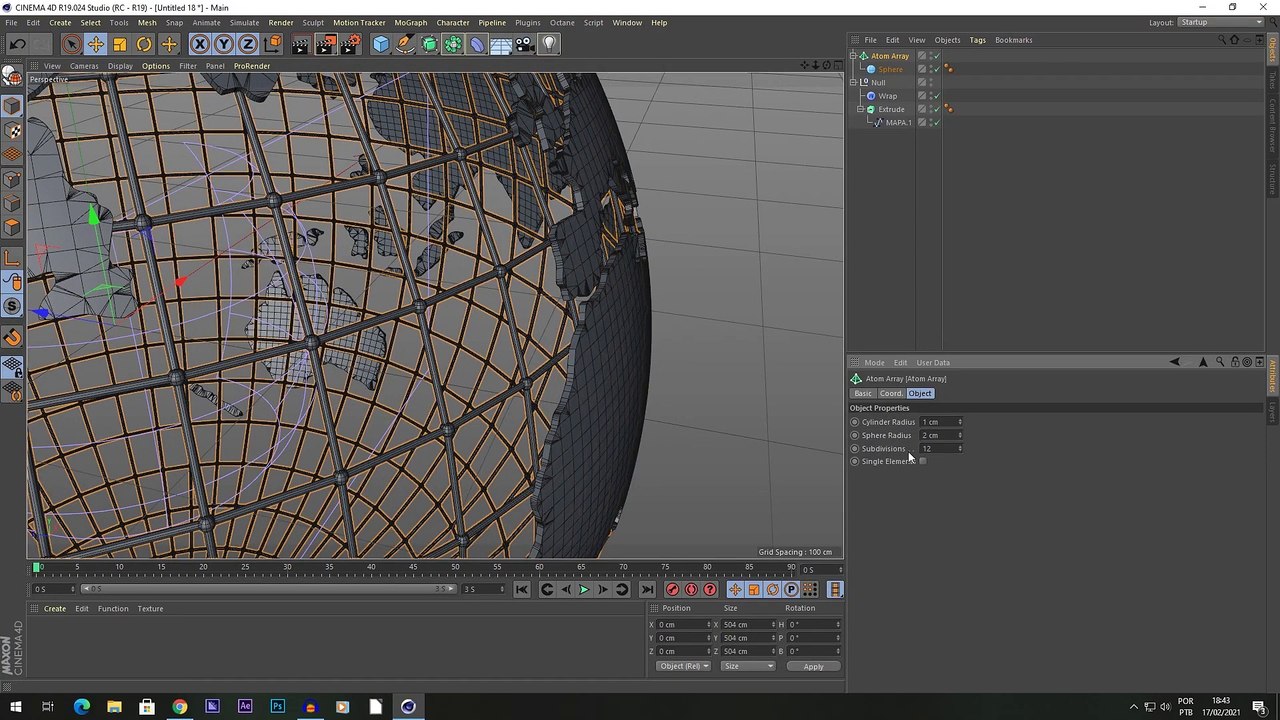Open the Size mode dropdown

tap(747, 666)
